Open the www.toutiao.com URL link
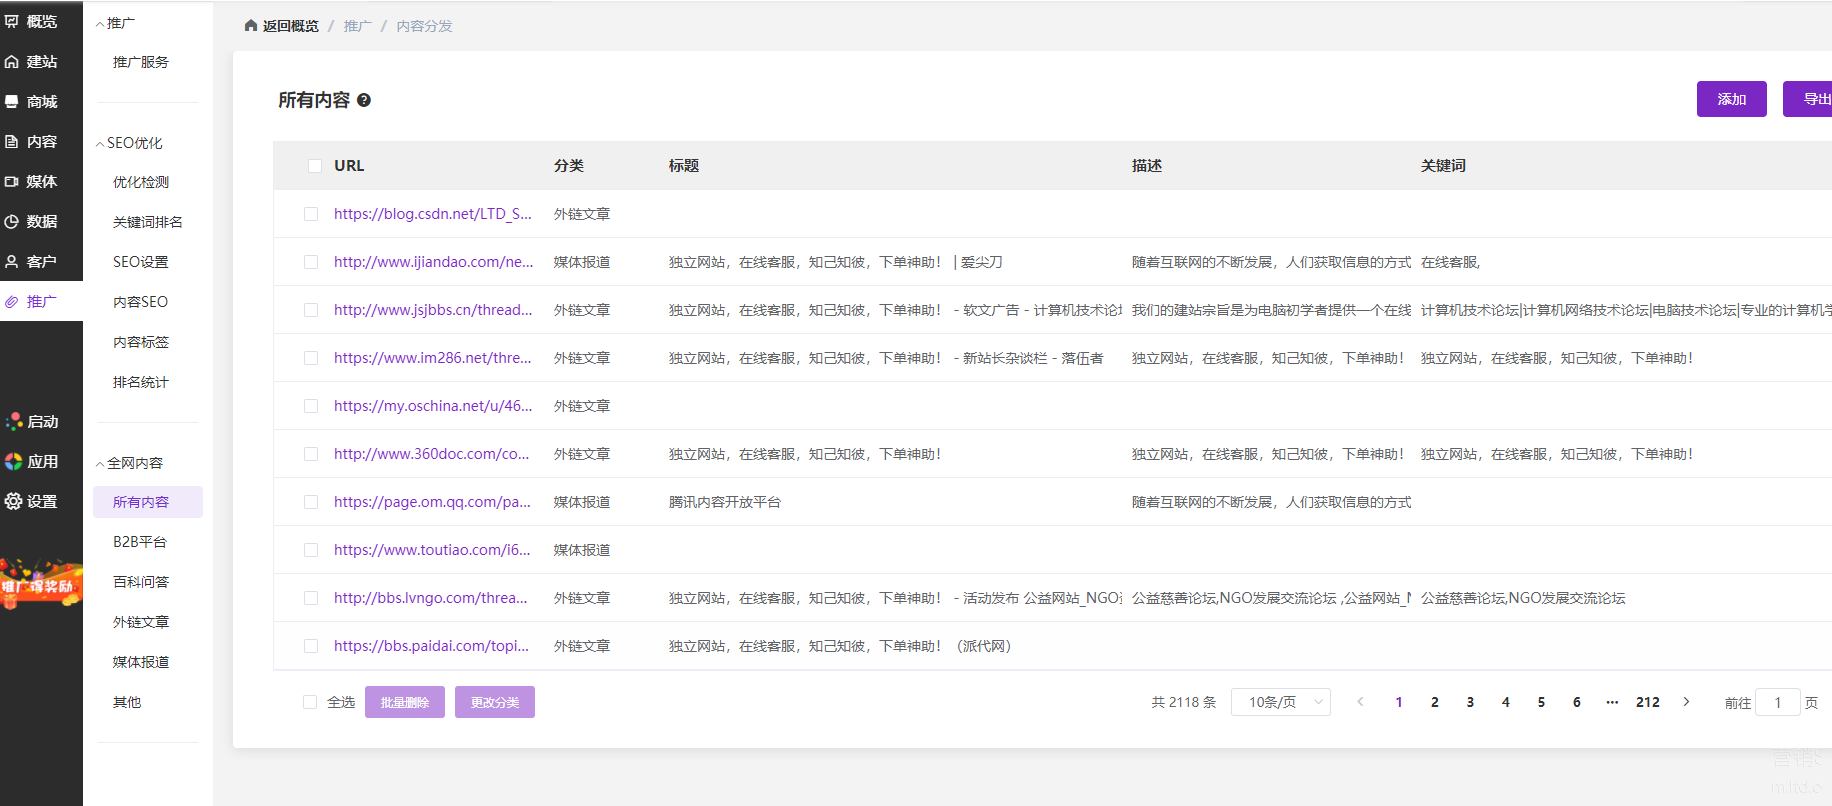 pyautogui.click(x=432, y=550)
